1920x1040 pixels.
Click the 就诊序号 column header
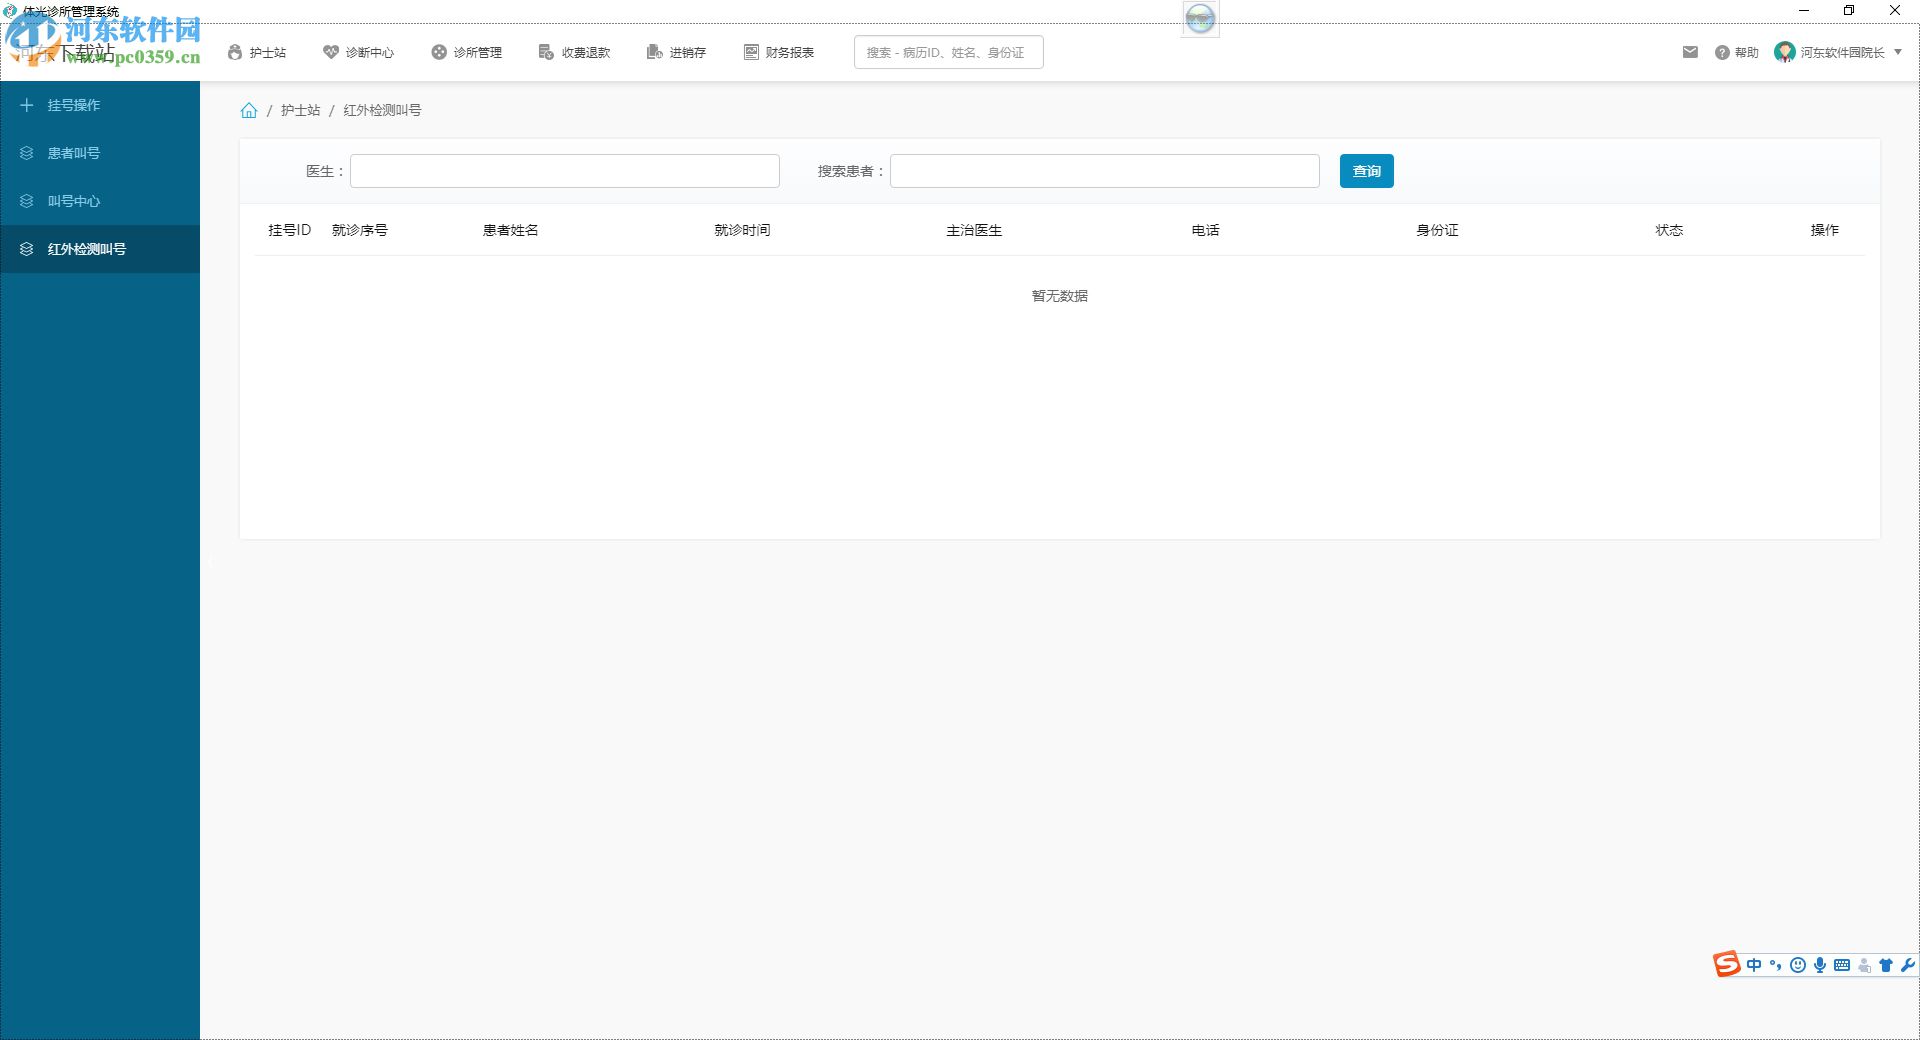(360, 230)
